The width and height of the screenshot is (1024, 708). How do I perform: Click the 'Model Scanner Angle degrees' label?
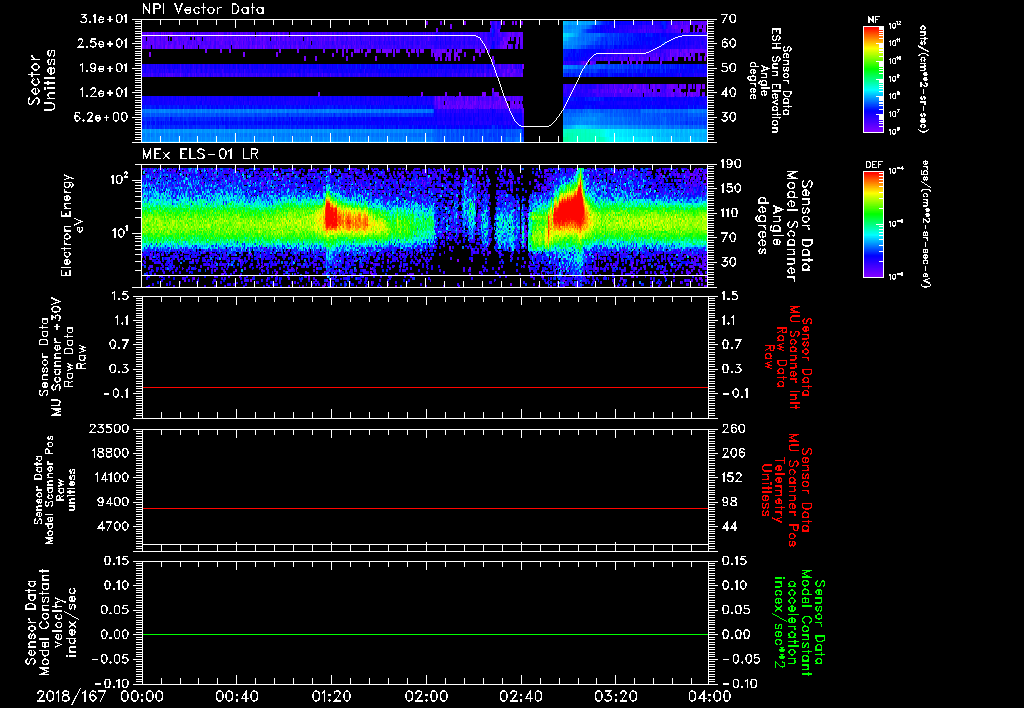pyautogui.click(x=784, y=226)
